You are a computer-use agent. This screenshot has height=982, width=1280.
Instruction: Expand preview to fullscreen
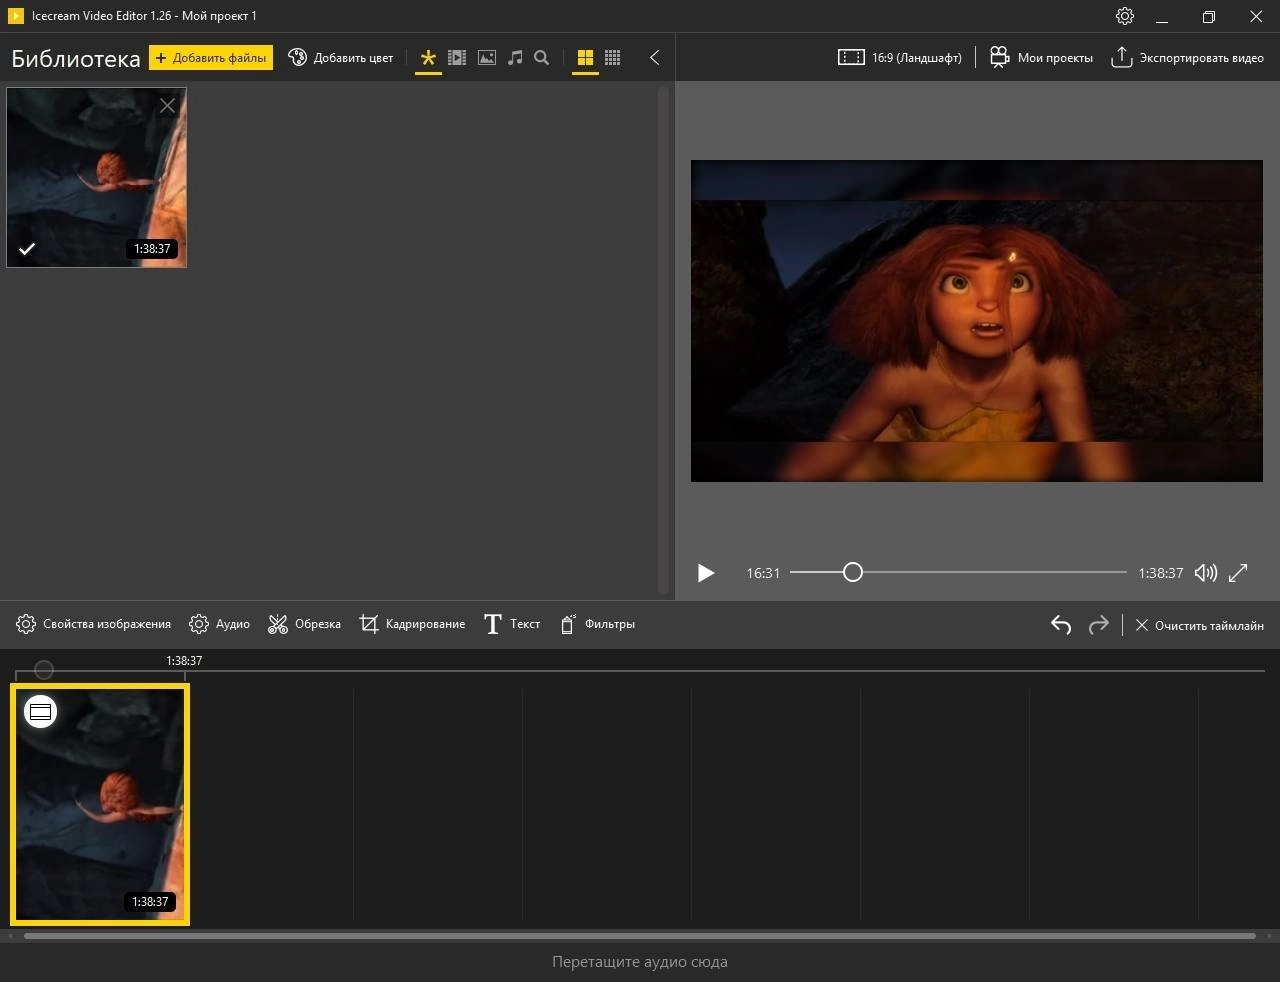1238,573
